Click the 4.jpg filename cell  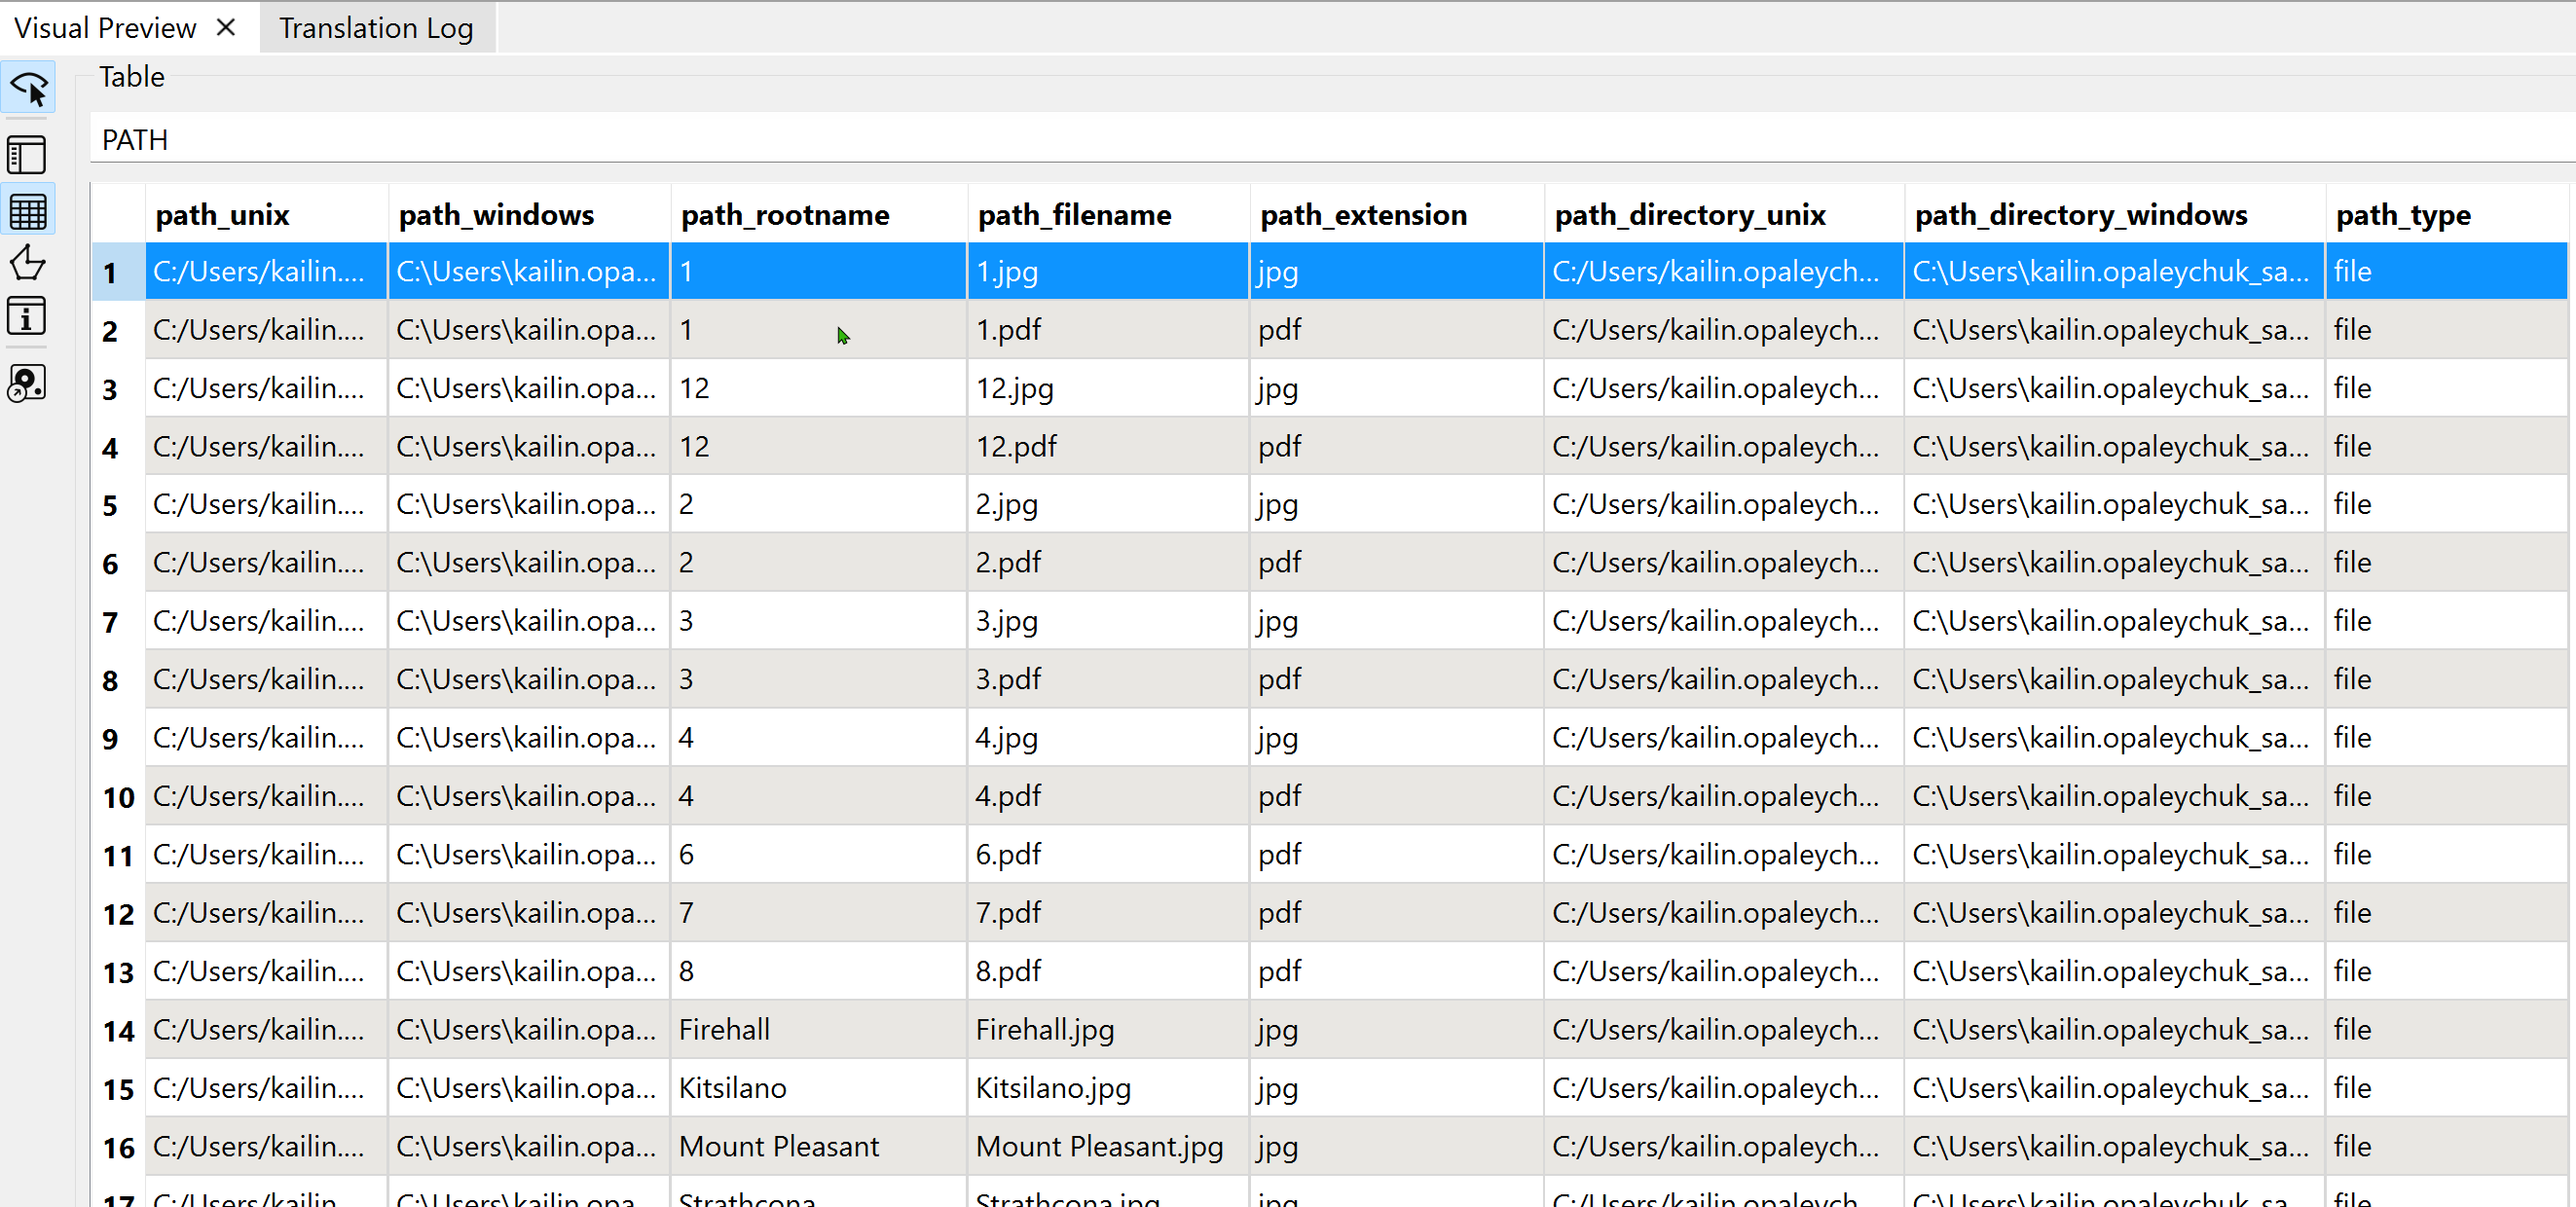(1108, 738)
